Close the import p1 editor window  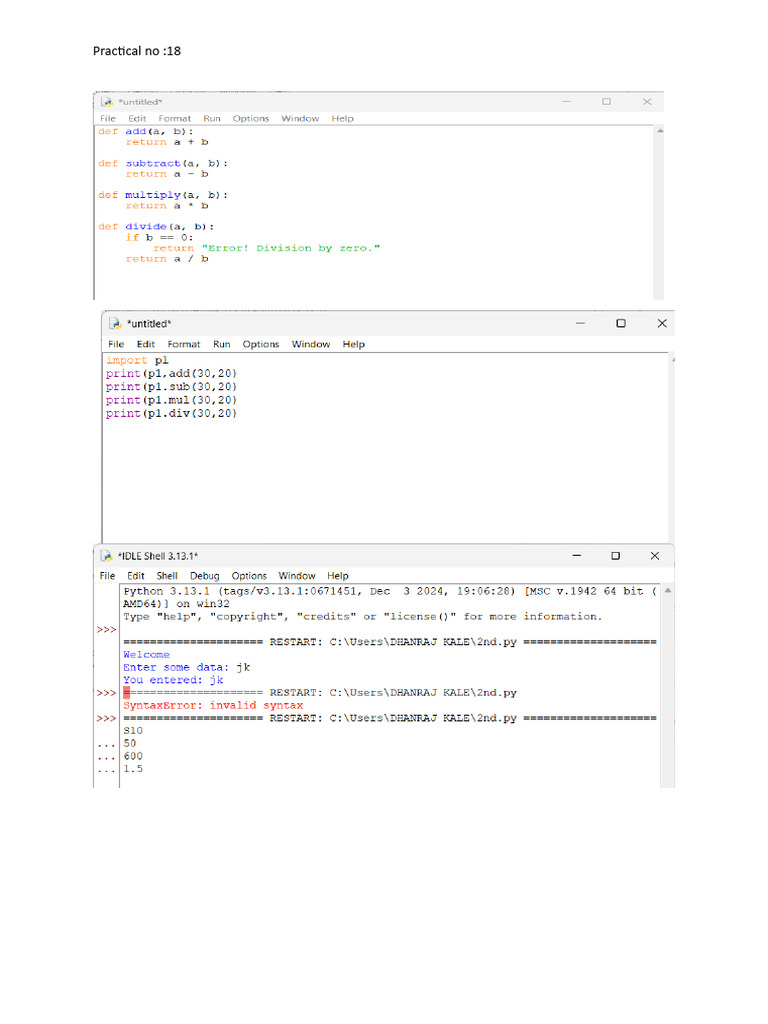pos(662,323)
